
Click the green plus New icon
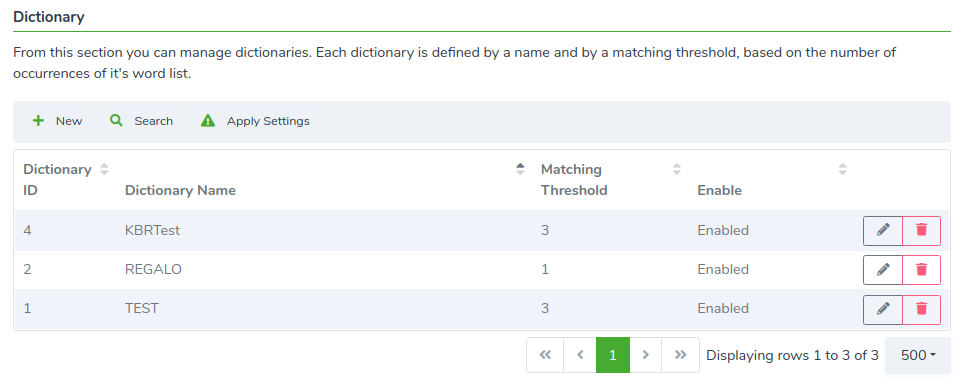(38, 121)
